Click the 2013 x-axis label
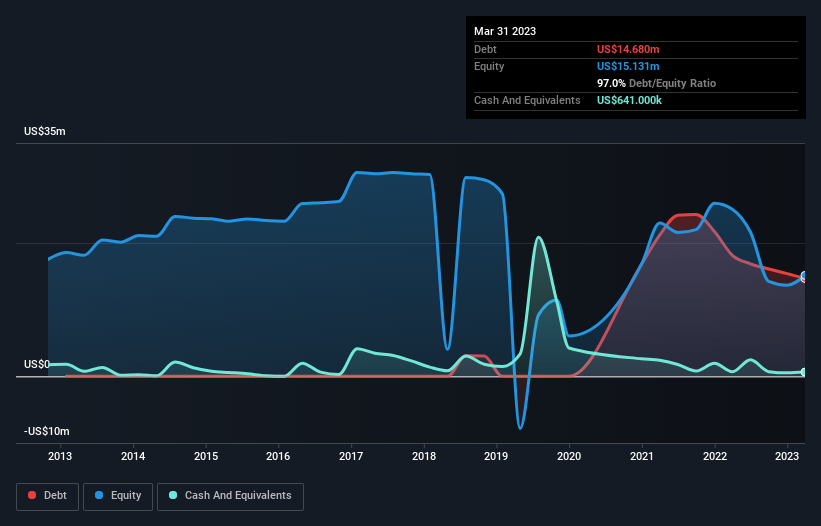Screen dimensions: 821x526 pyautogui.click(x=60, y=456)
